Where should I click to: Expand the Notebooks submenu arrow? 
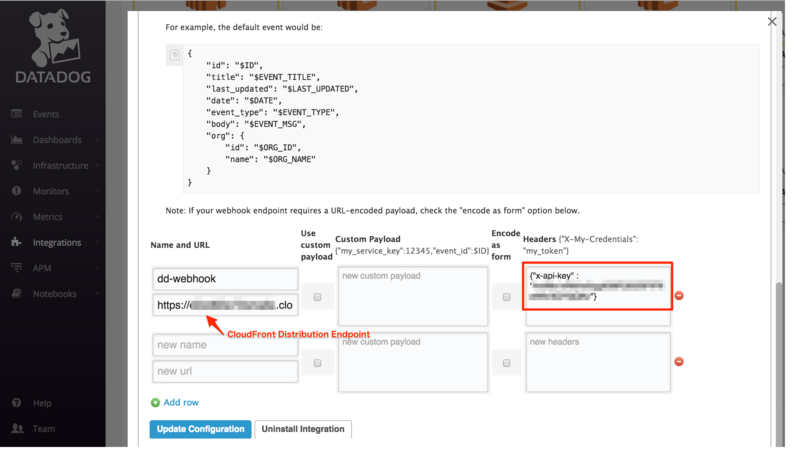tap(97, 294)
